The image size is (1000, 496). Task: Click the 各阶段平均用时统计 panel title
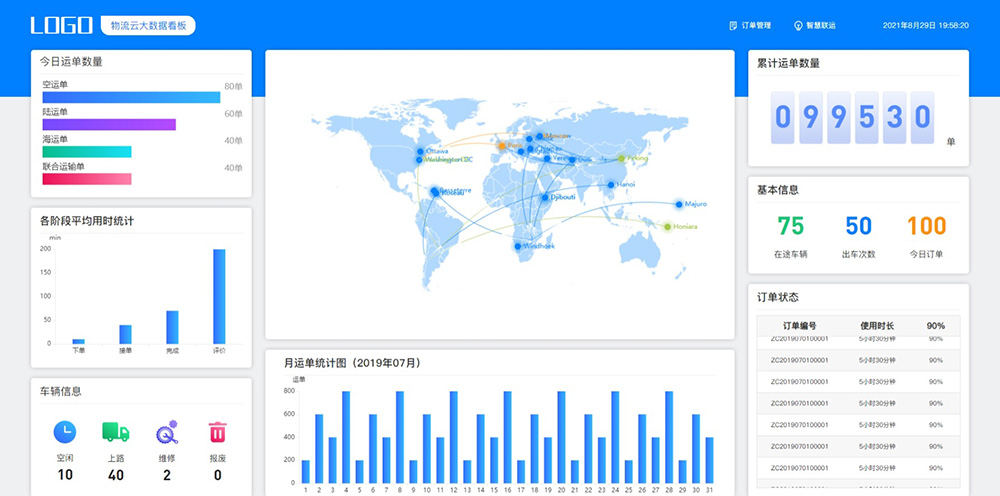87,221
